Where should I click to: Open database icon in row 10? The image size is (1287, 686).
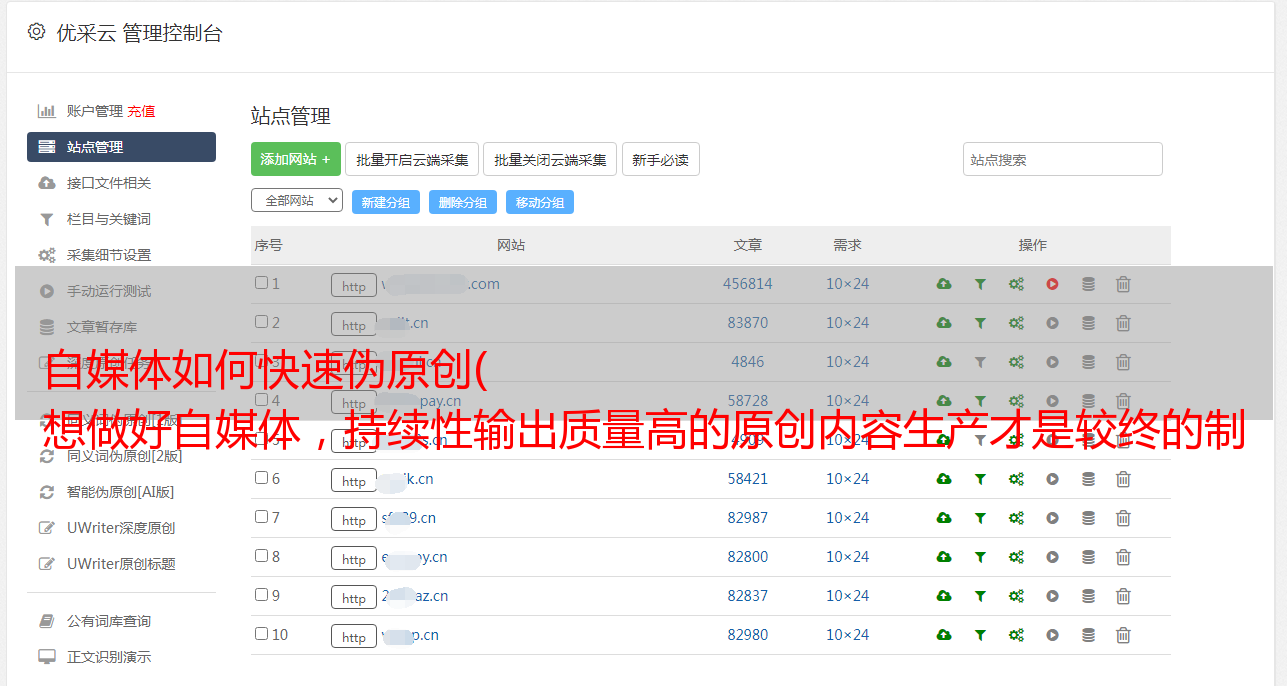tap(1088, 635)
